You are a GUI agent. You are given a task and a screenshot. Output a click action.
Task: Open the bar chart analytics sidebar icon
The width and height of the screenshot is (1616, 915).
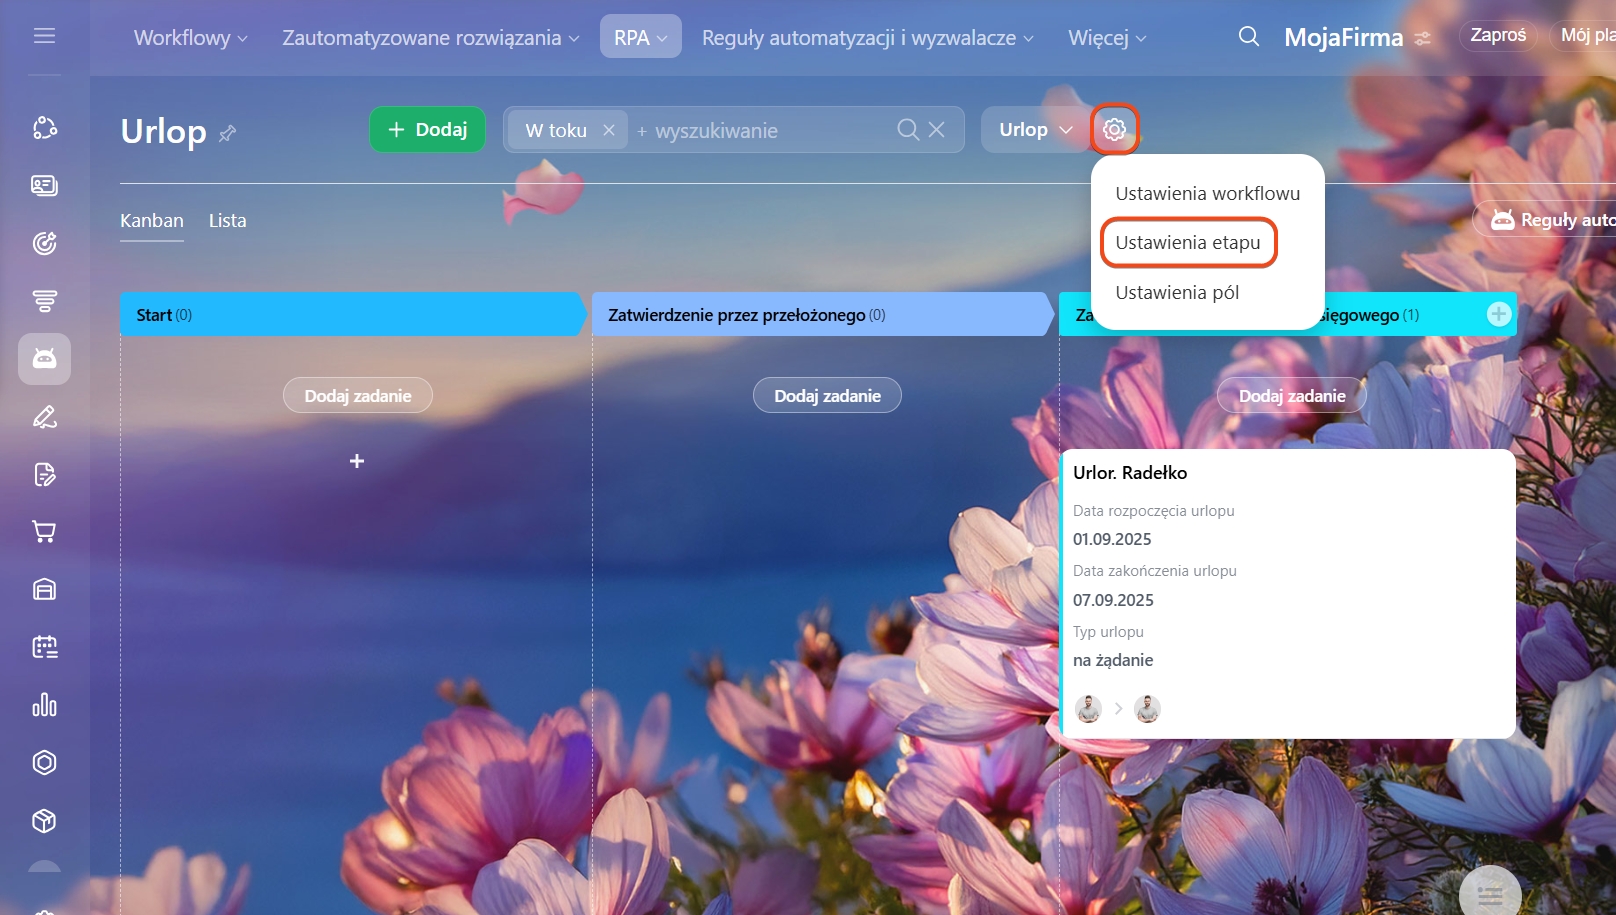[x=44, y=705]
